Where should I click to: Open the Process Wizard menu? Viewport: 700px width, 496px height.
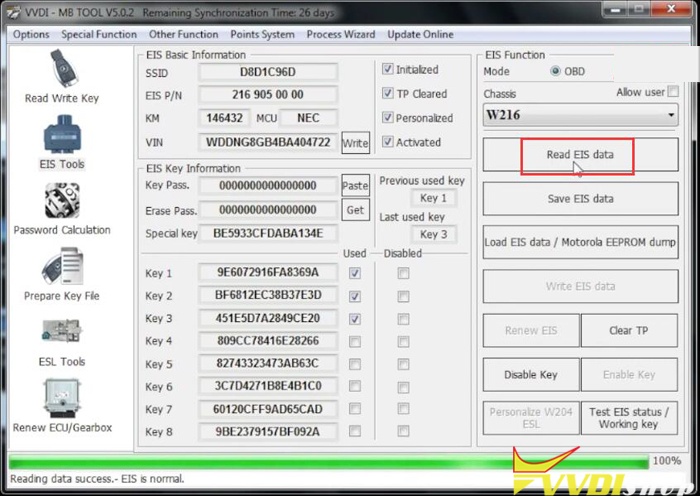click(x=341, y=34)
